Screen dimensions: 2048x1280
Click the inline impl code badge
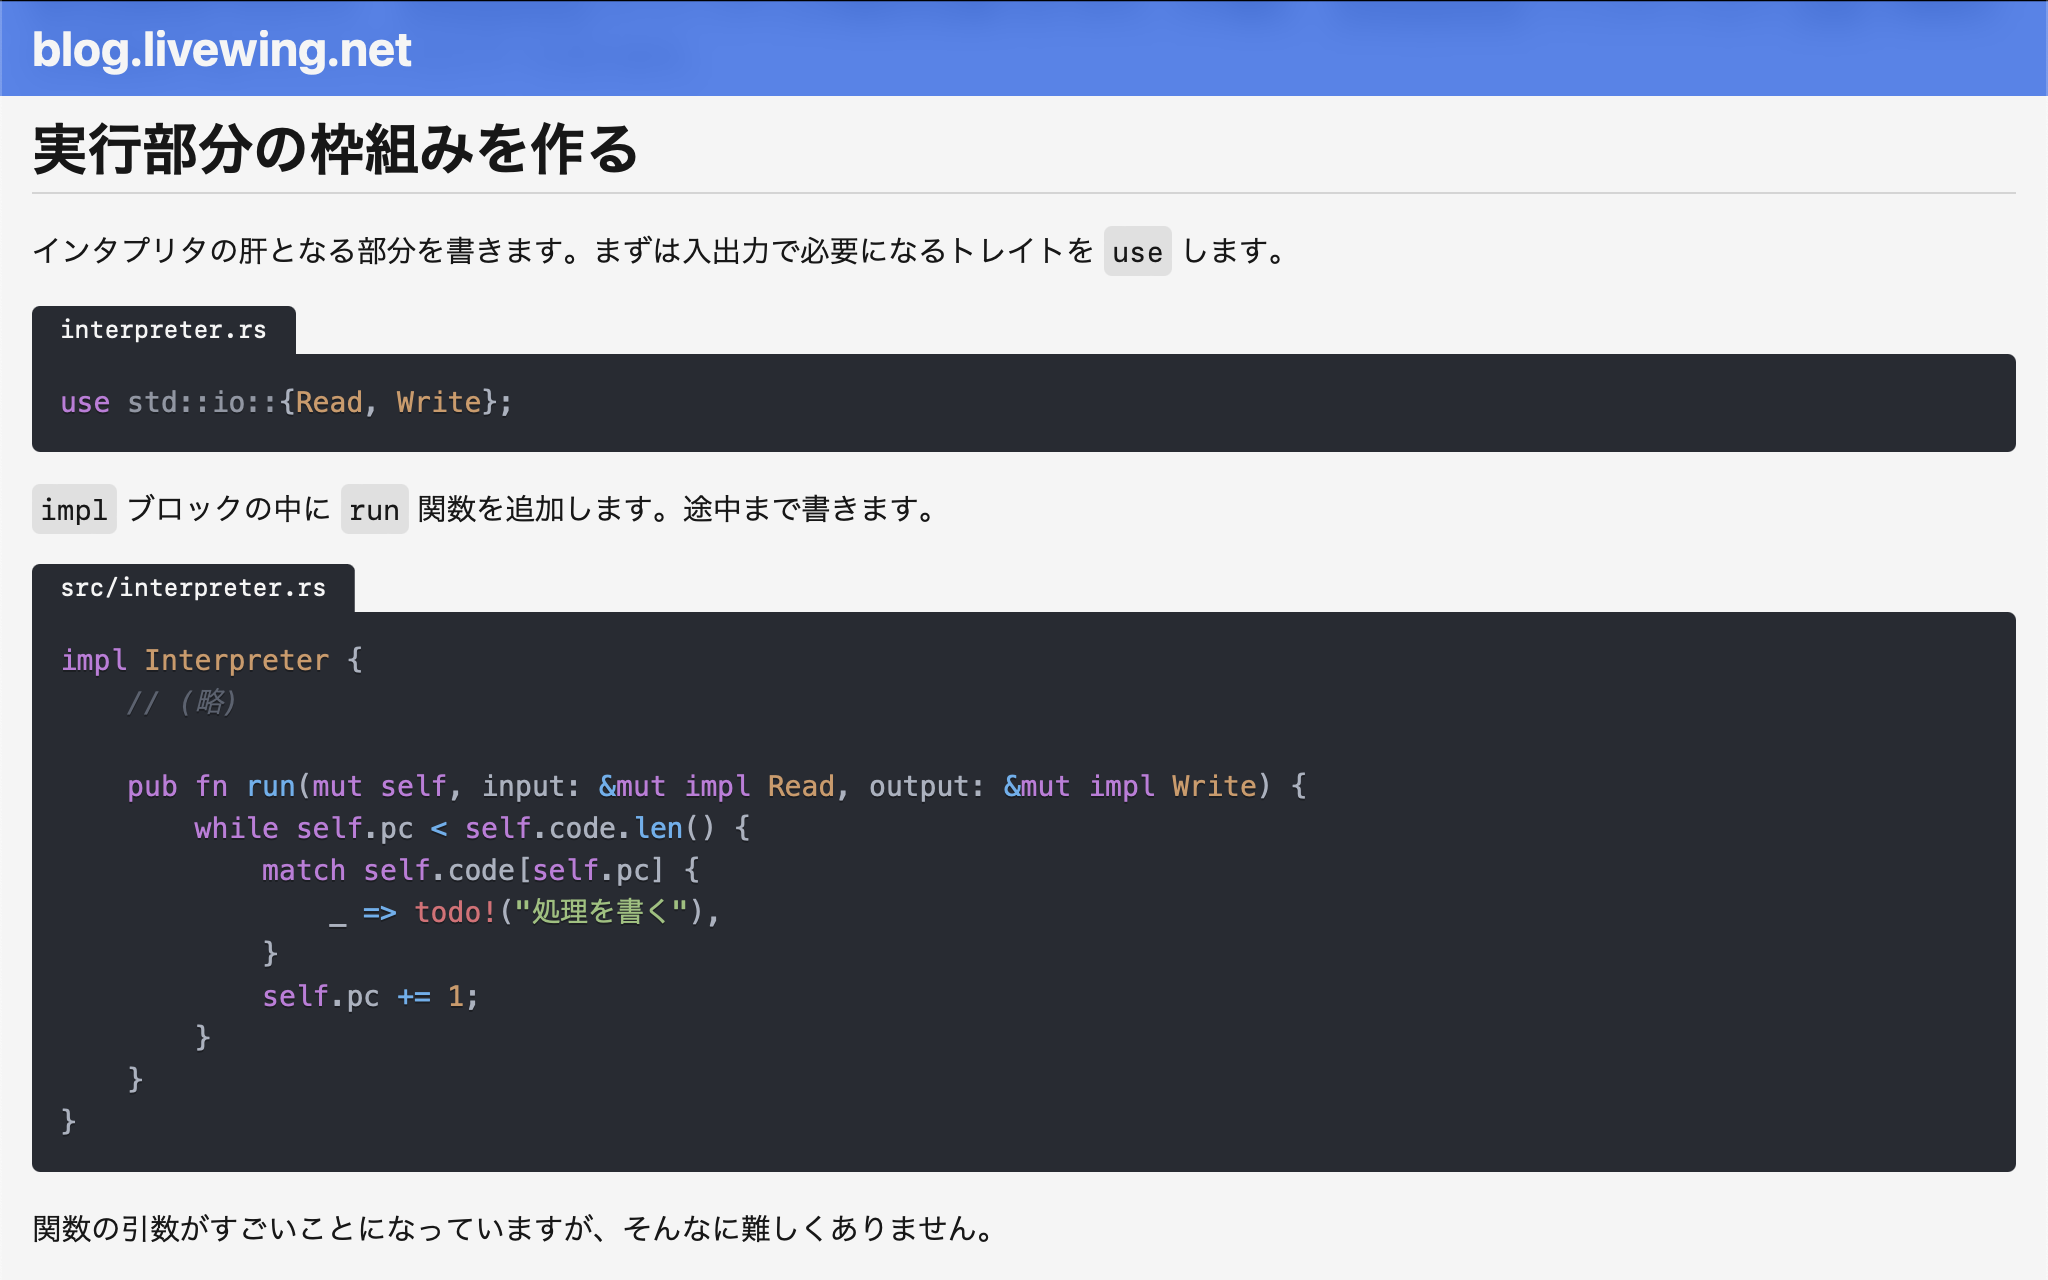click(73, 510)
